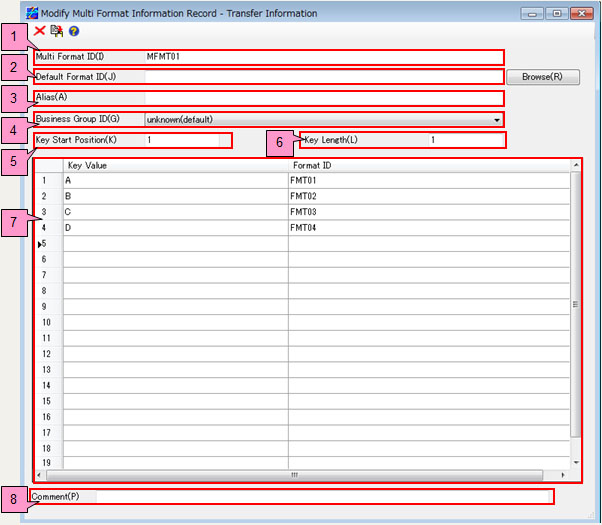Click the Comment(P) text field
The height and width of the screenshot is (525, 602).
pyautogui.click(x=323, y=496)
